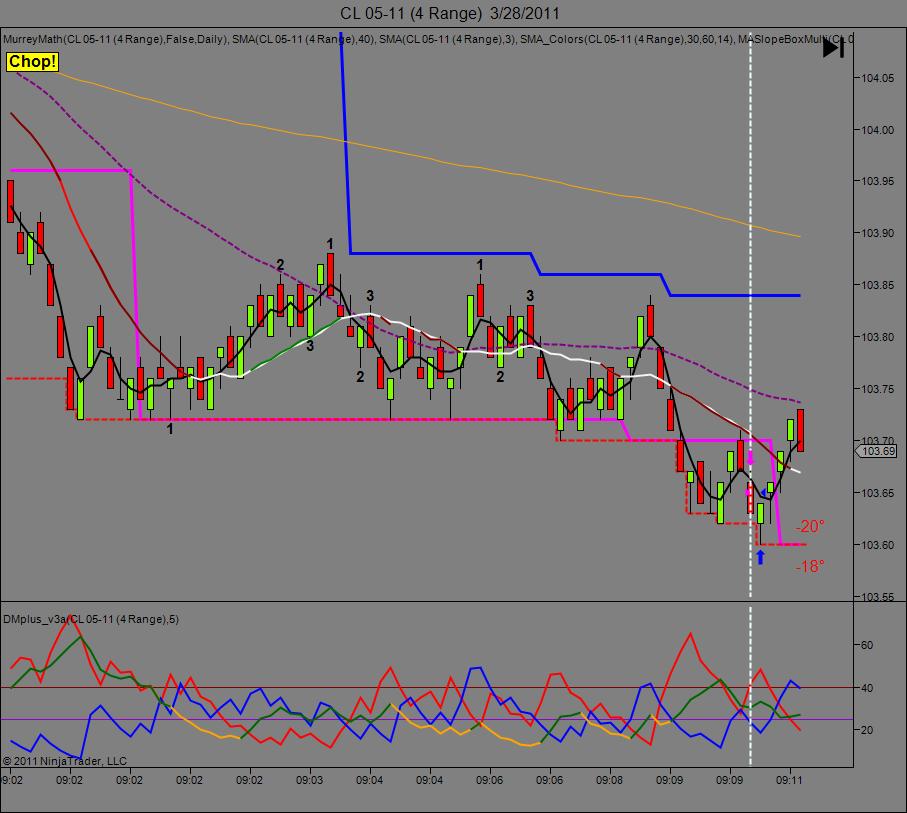Click the 103.75 price axis label
907x813 pixels.
877,389
